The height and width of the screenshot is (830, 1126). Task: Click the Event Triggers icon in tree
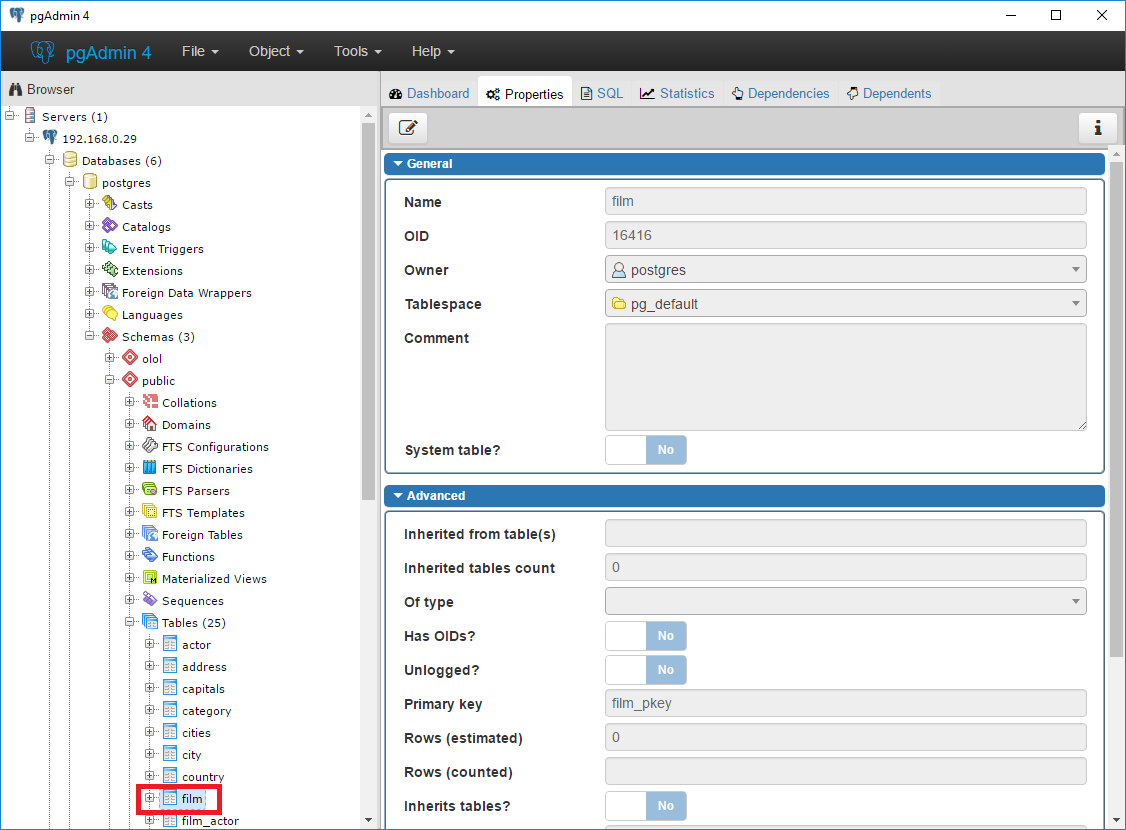pyautogui.click(x=110, y=248)
